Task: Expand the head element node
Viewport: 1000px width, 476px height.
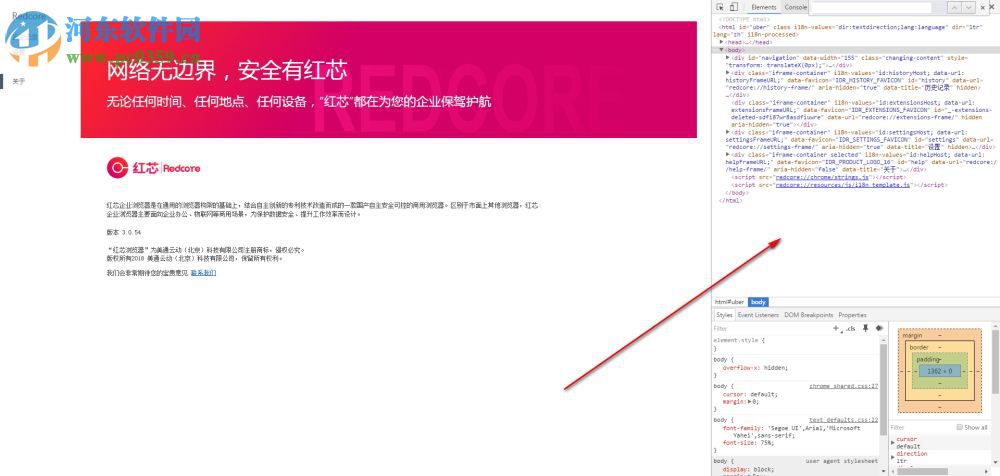Action: [x=722, y=42]
